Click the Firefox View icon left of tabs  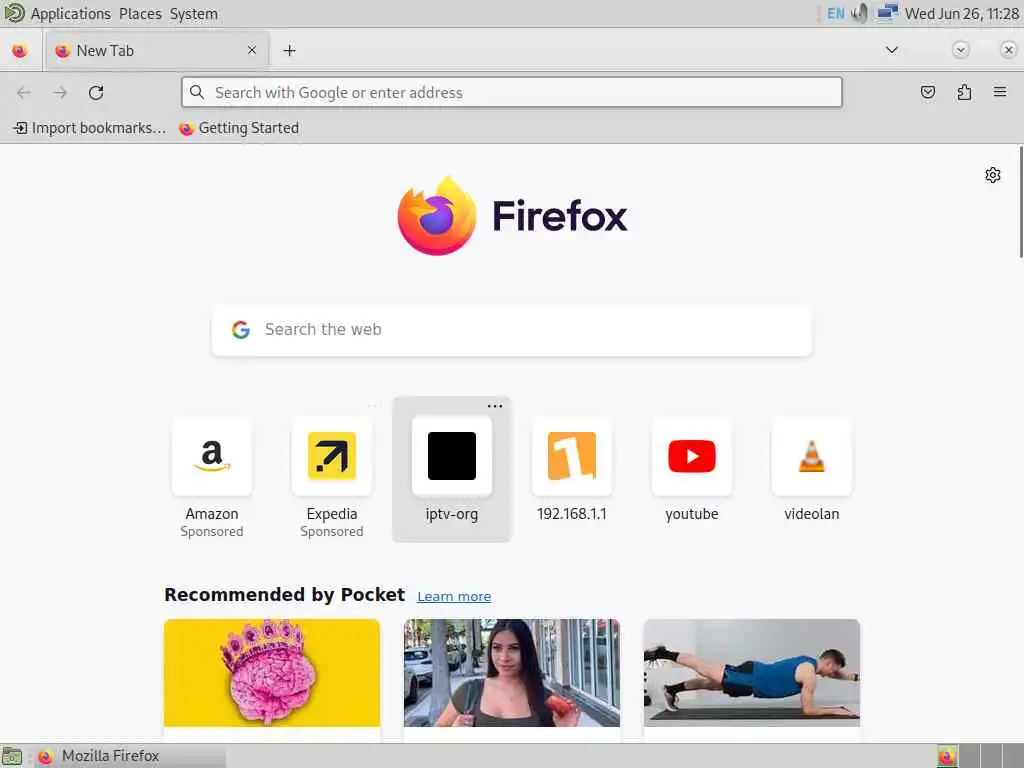(20, 50)
